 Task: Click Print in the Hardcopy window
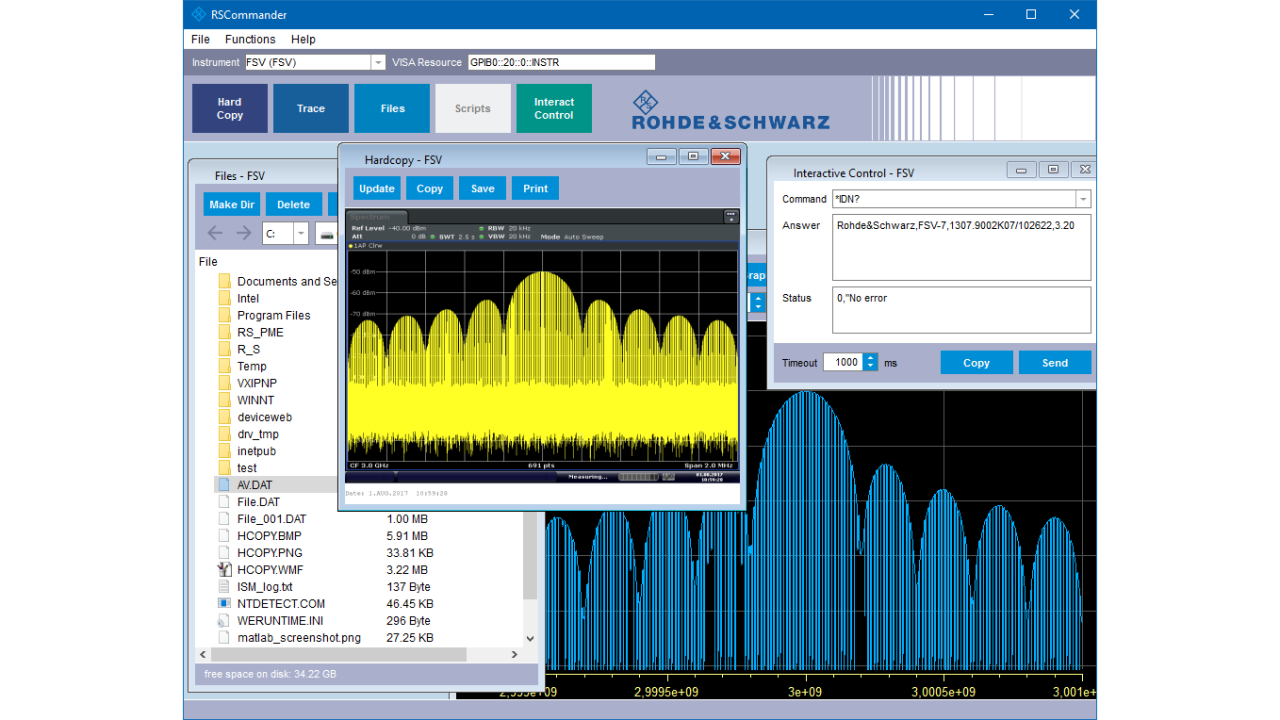click(x=536, y=188)
